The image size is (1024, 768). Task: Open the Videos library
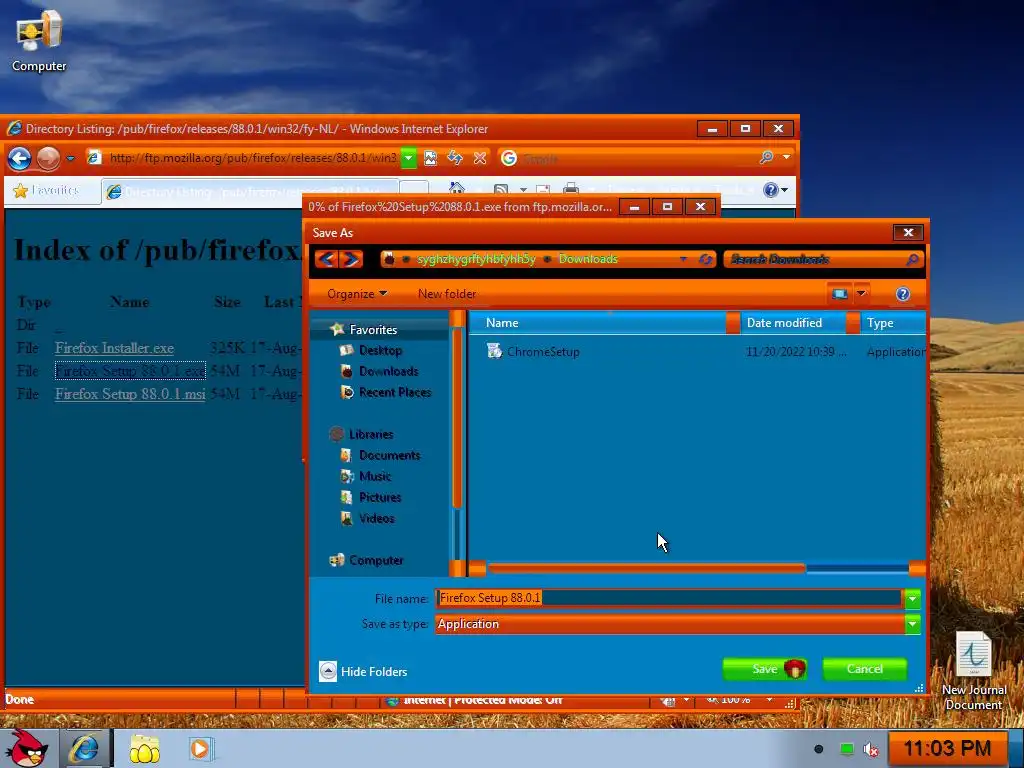376,519
